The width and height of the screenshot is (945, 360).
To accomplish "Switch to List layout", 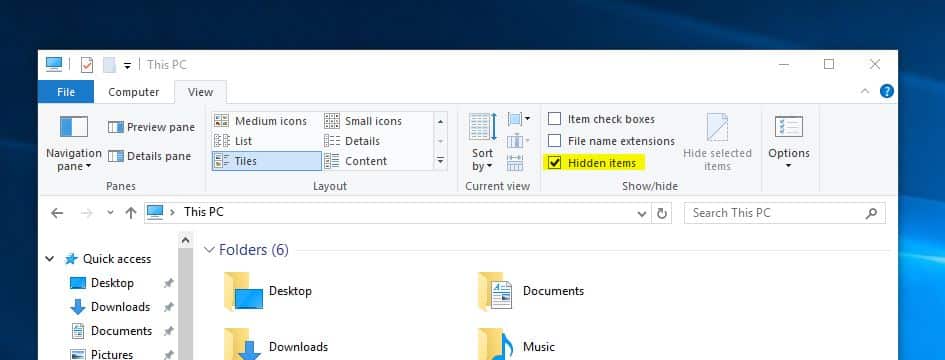I will point(233,141).
